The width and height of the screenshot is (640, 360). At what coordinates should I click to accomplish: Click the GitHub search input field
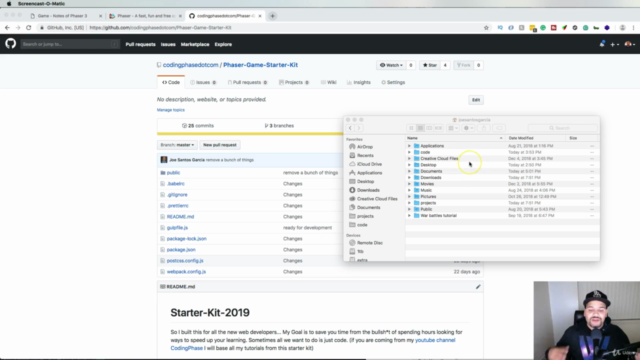point(70,44)
